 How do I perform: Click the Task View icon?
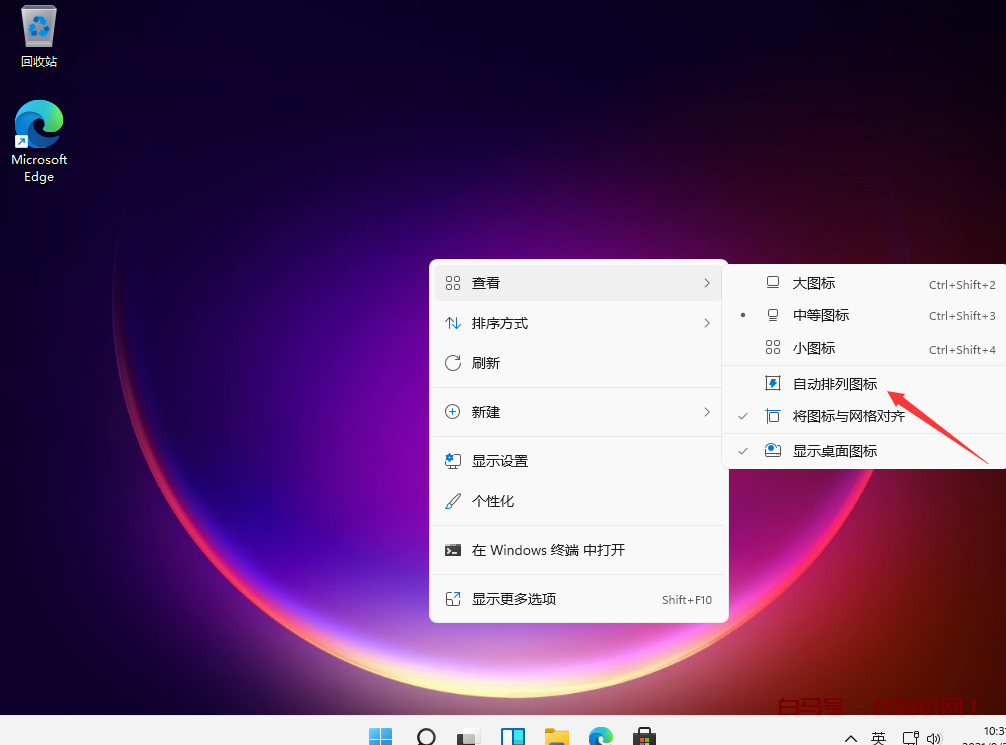(467, 737)
